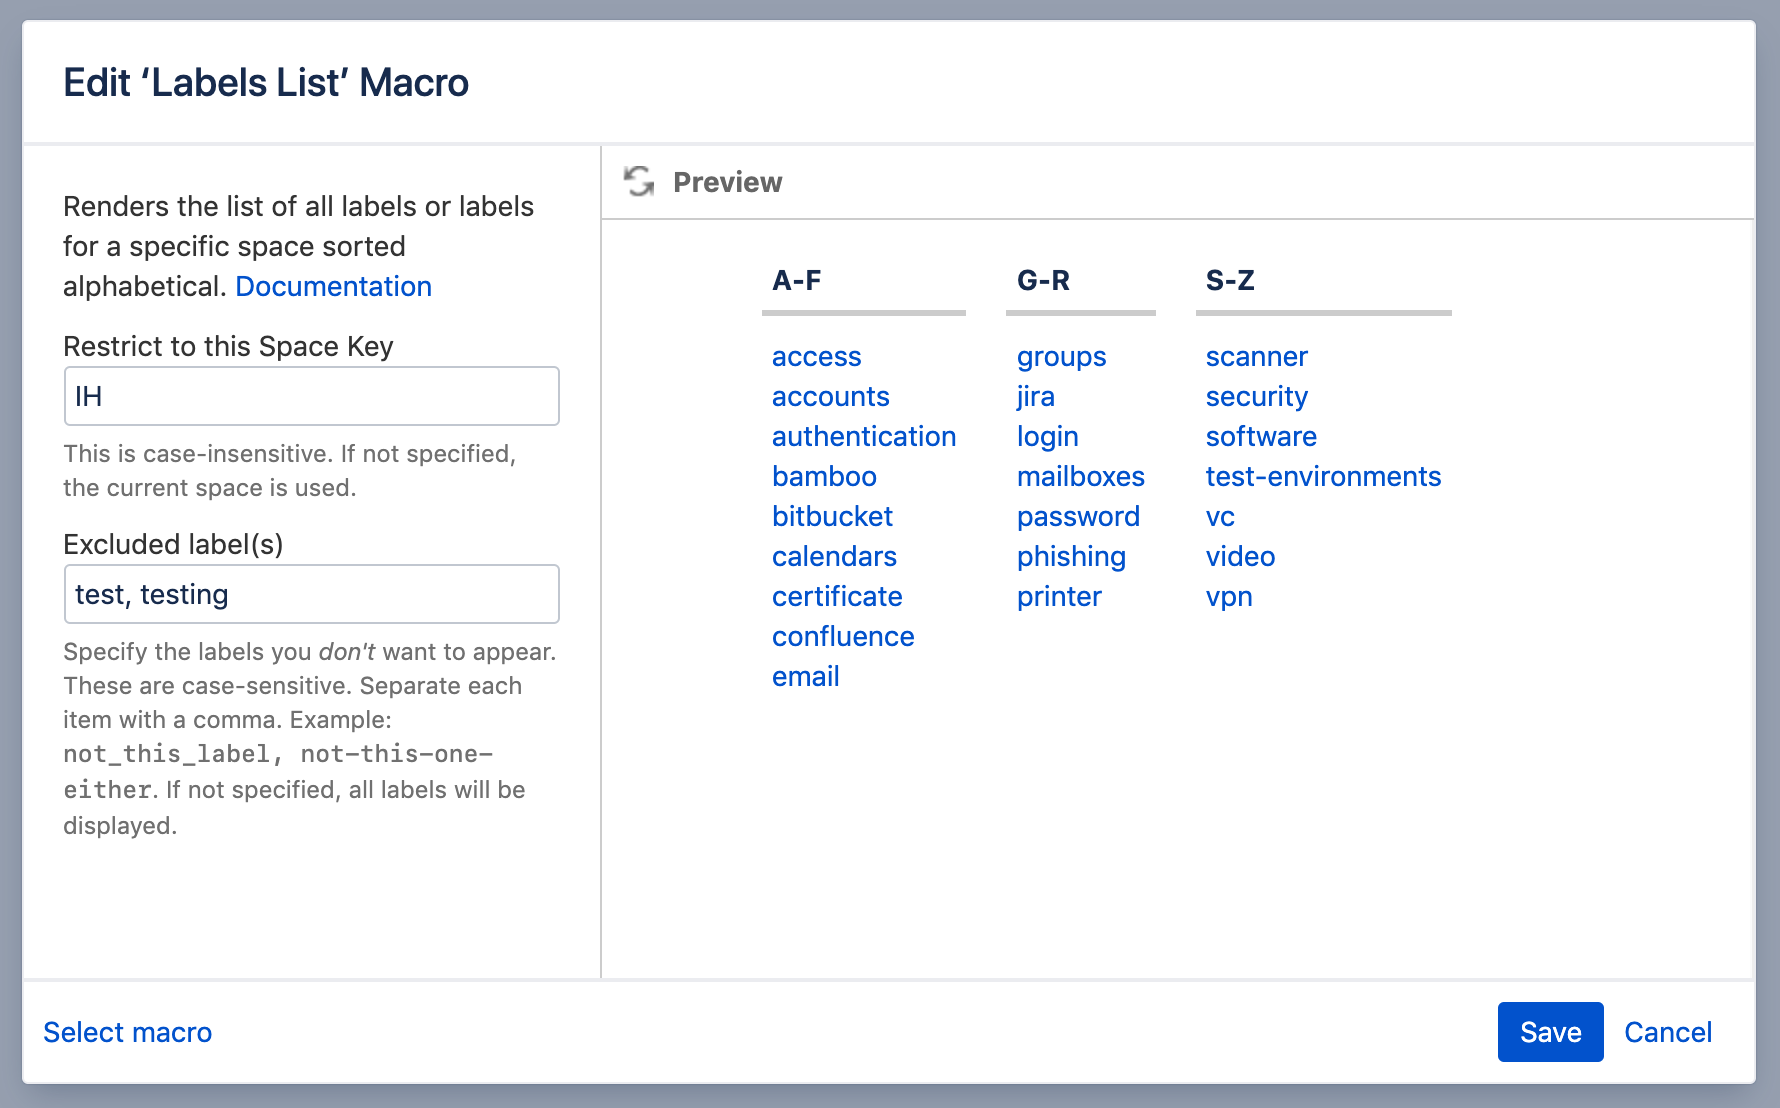Focus the Restrict to this Space Key field
The image size is (1780, 1108).
coord(311,397)
